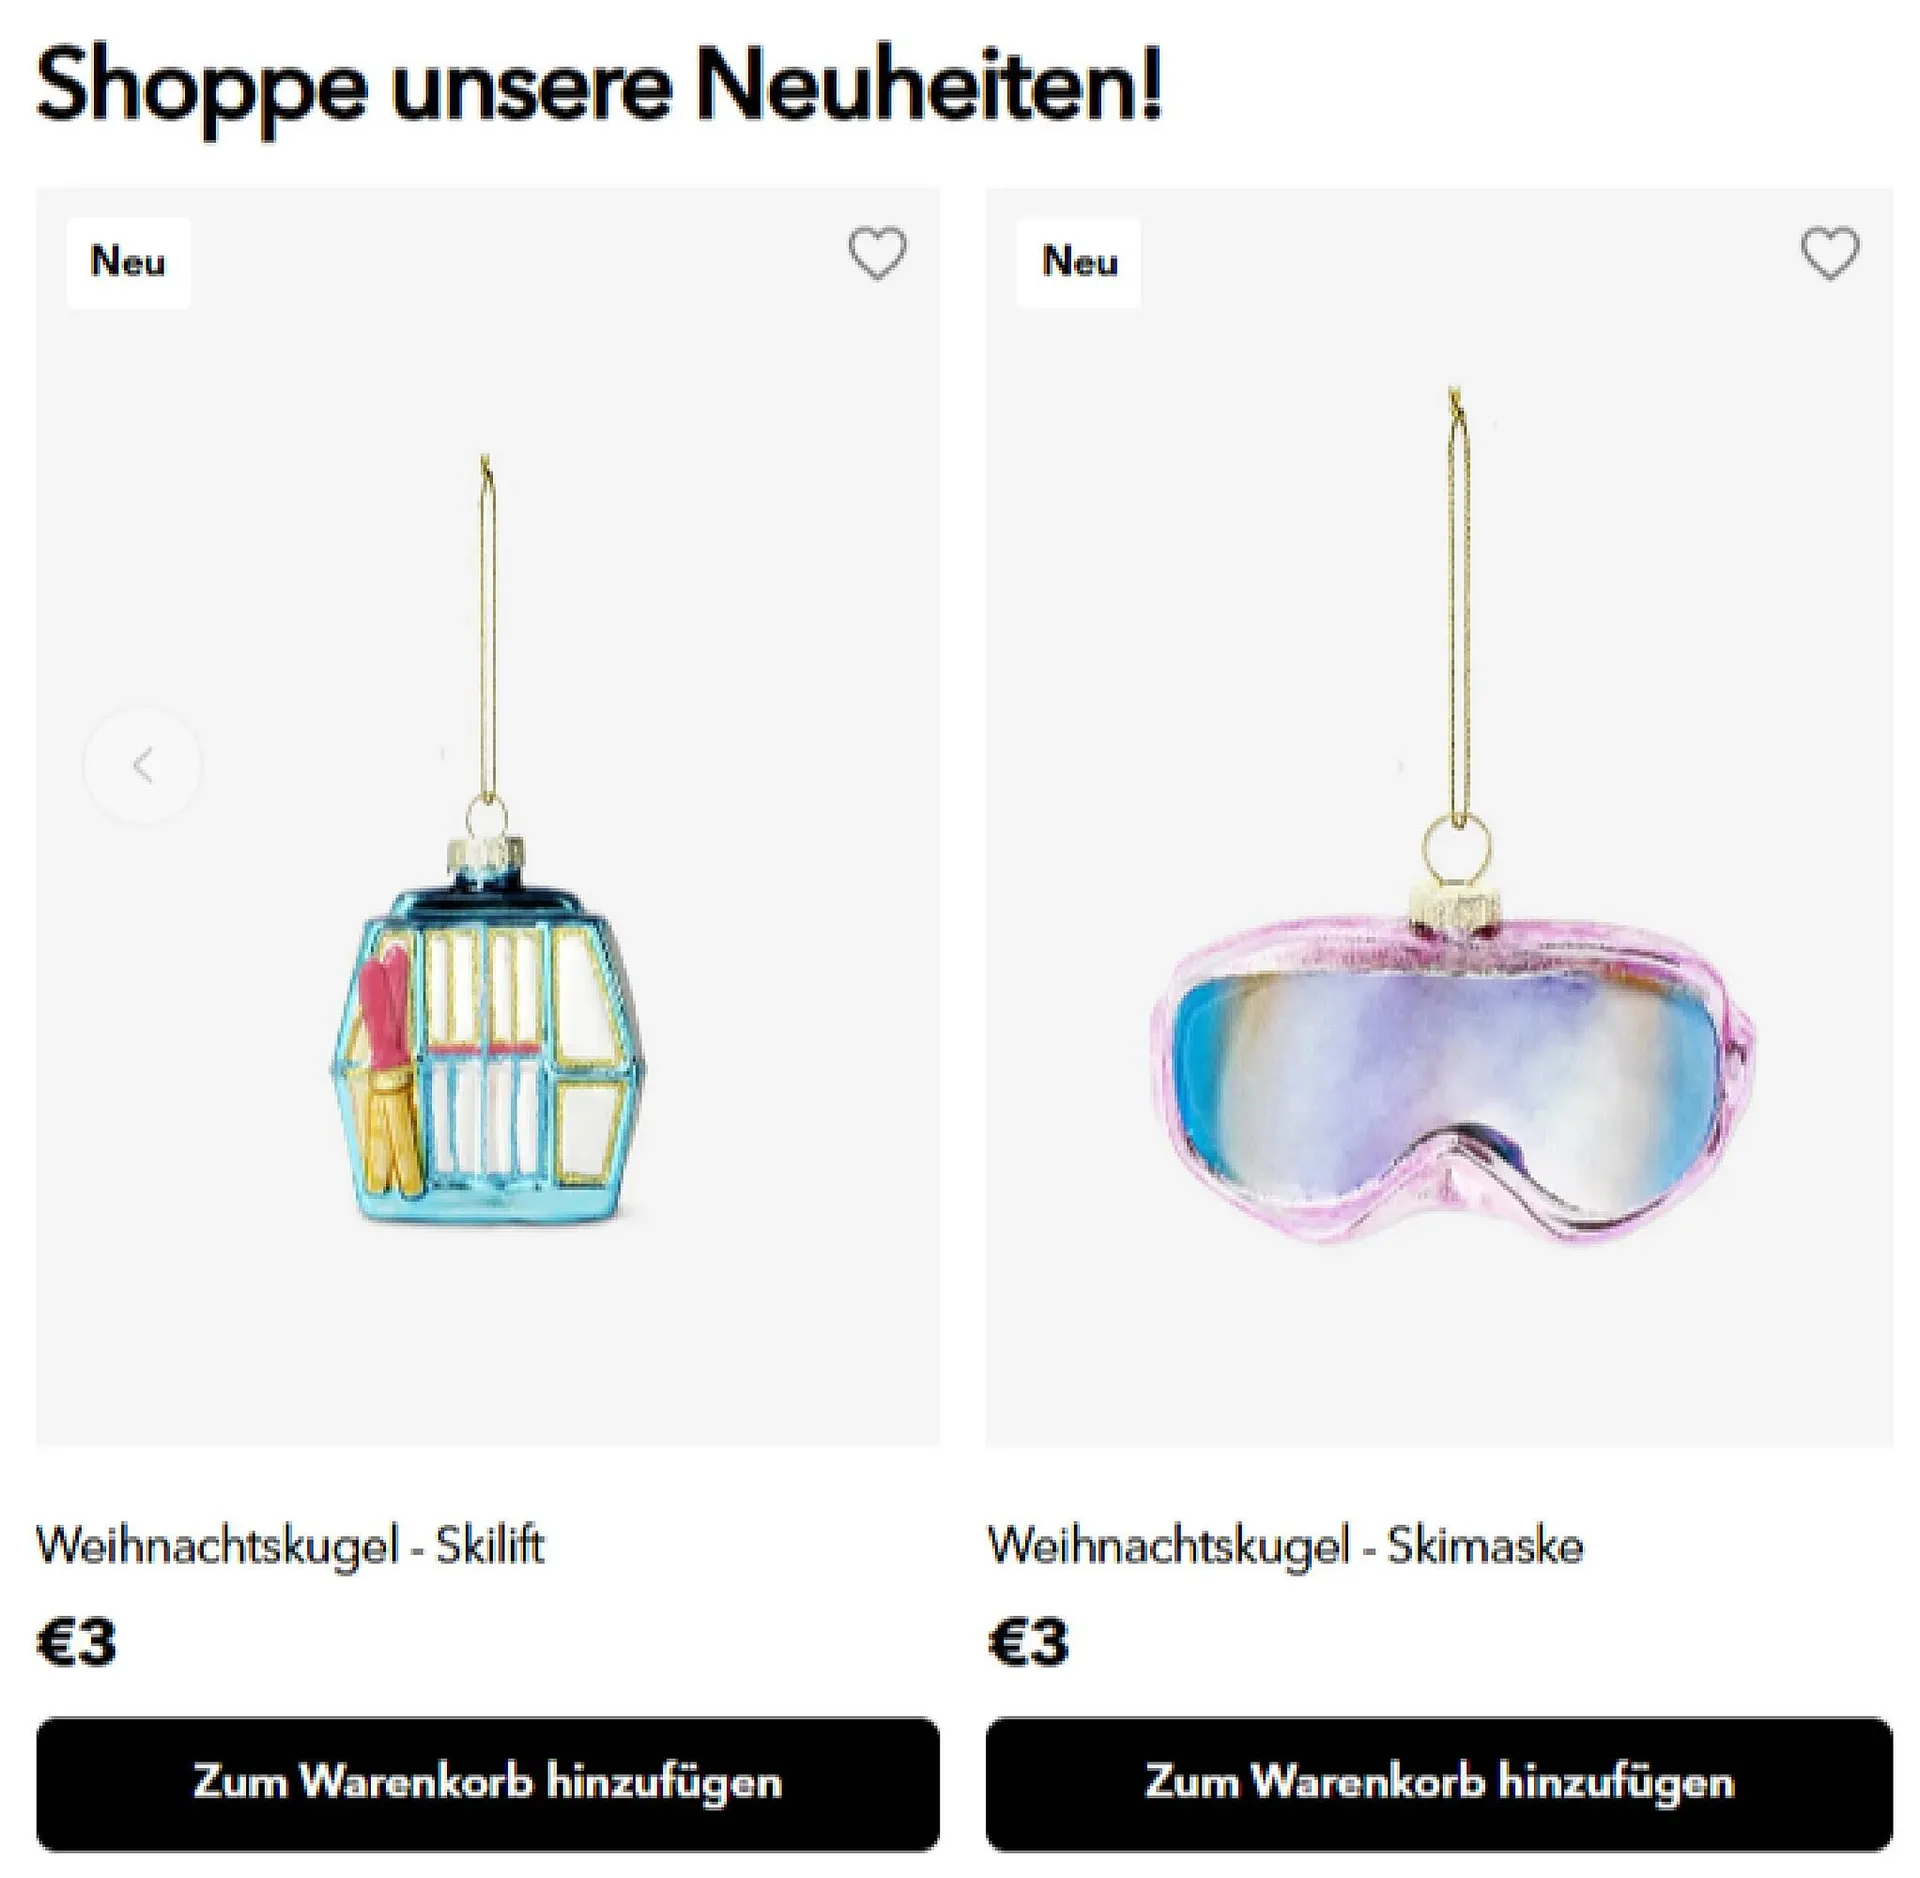Go to previous carousel products
This screenshot has width=1920, height=1878.
click(142, 766)
